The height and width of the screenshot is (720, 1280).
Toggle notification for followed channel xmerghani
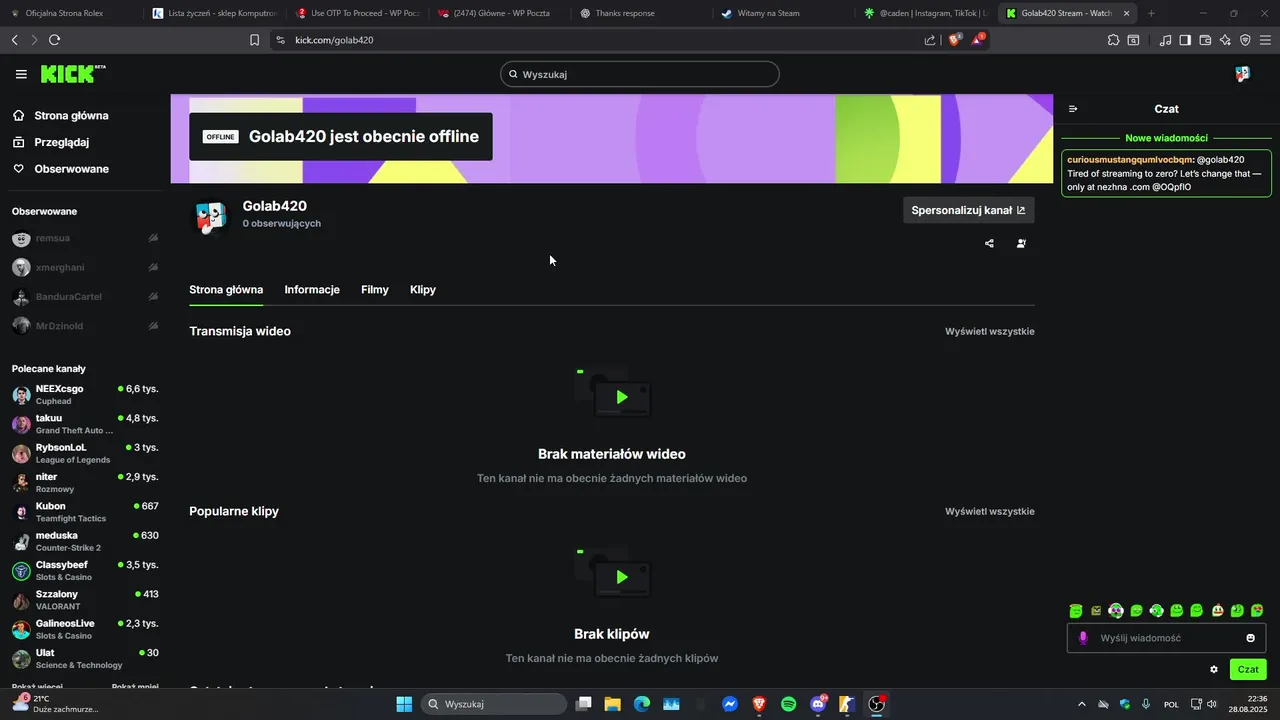[x=153, y=267]
